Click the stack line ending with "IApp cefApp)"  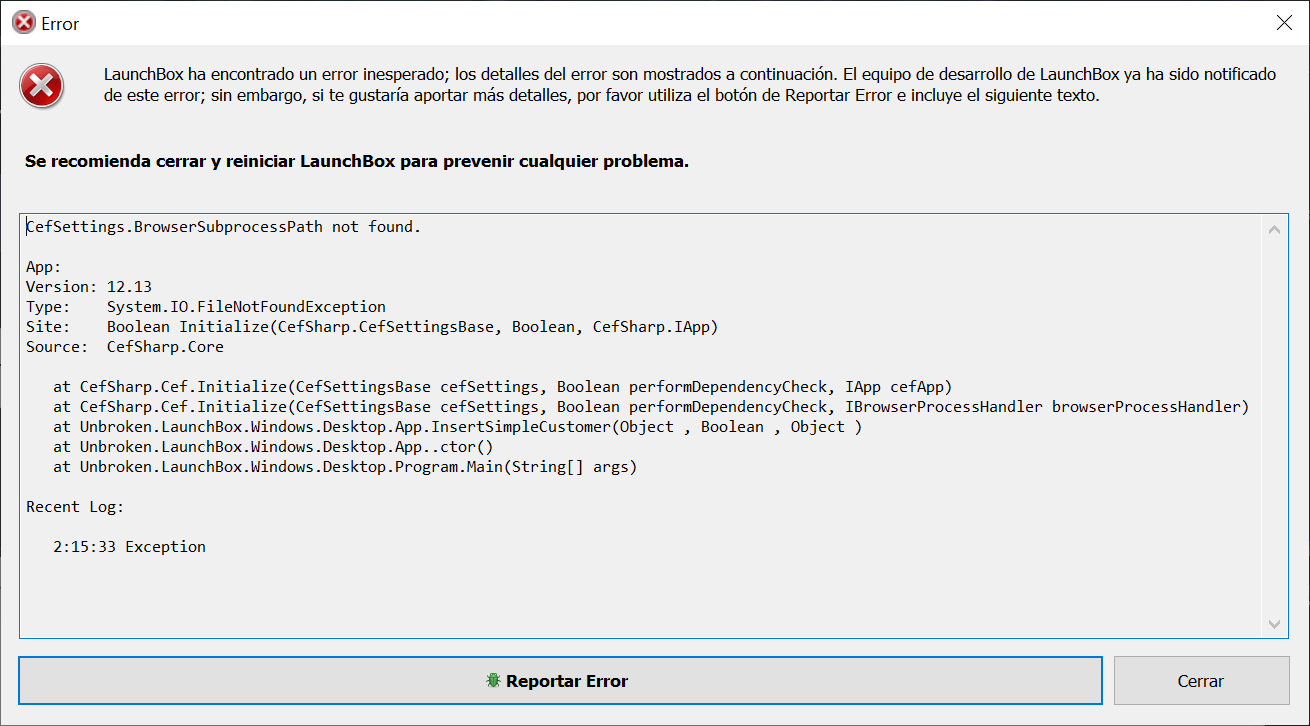coord(503,387)
